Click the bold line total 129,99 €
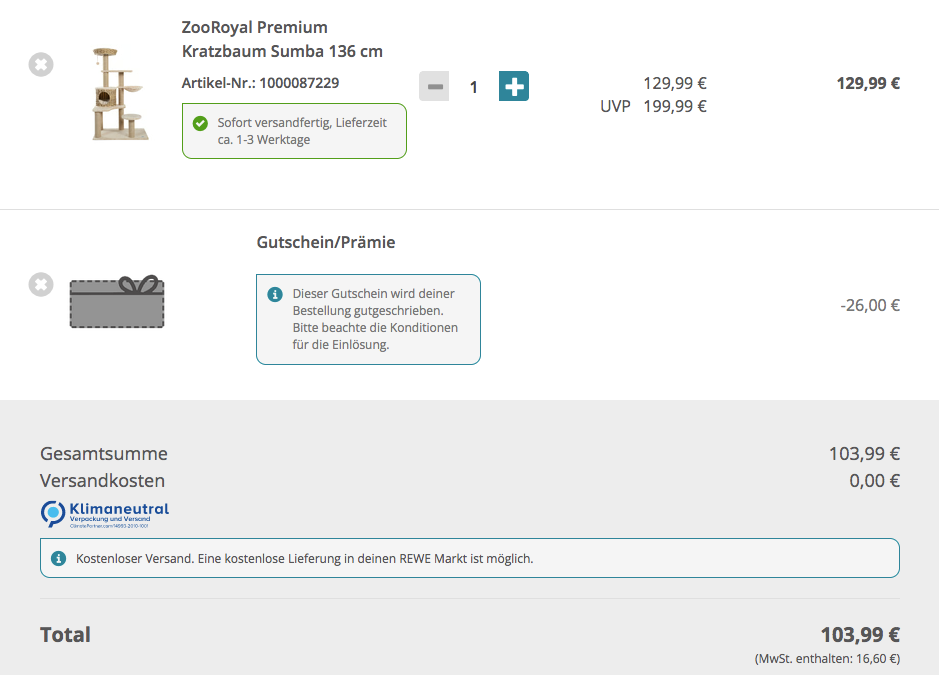 [868, 83]
